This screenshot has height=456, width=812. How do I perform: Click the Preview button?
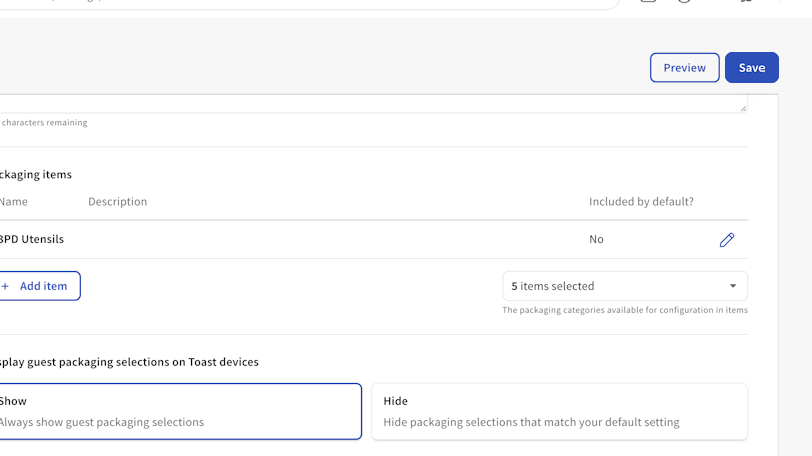pyautogui.click(x=684, y=68)
